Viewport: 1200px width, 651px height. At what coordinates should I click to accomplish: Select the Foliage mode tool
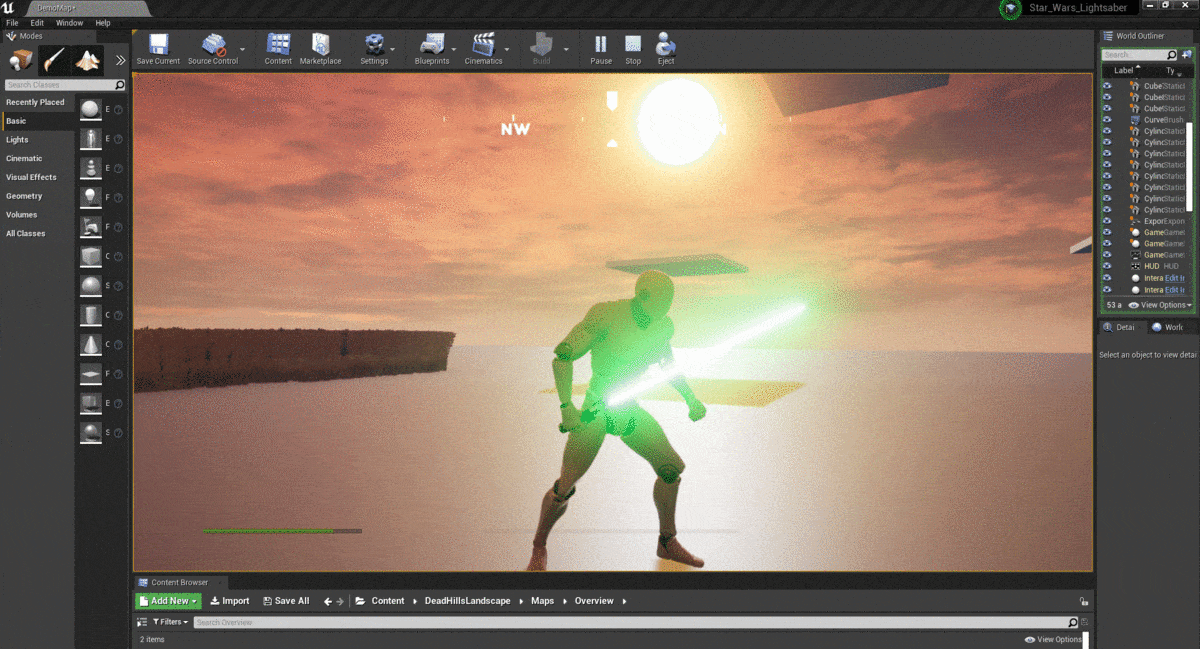point(86,60)
